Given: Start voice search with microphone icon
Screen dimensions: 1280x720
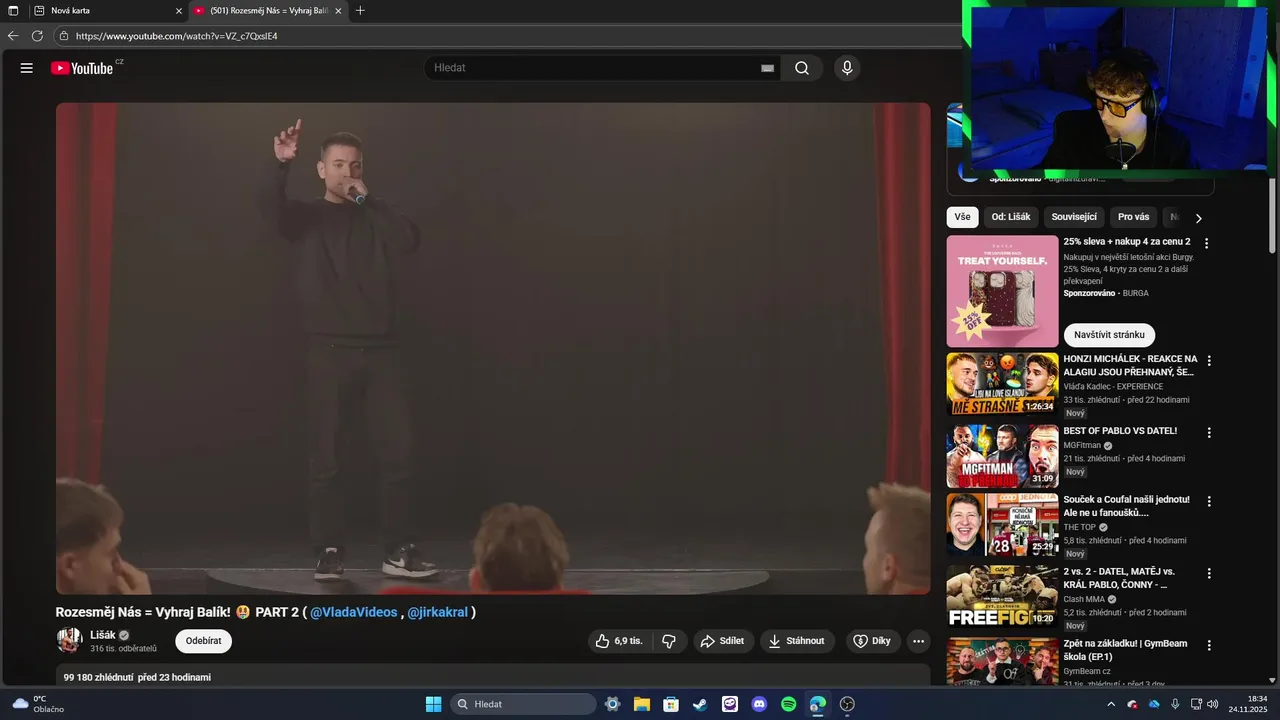Looking at the screenshot, I should click(847, 68).
